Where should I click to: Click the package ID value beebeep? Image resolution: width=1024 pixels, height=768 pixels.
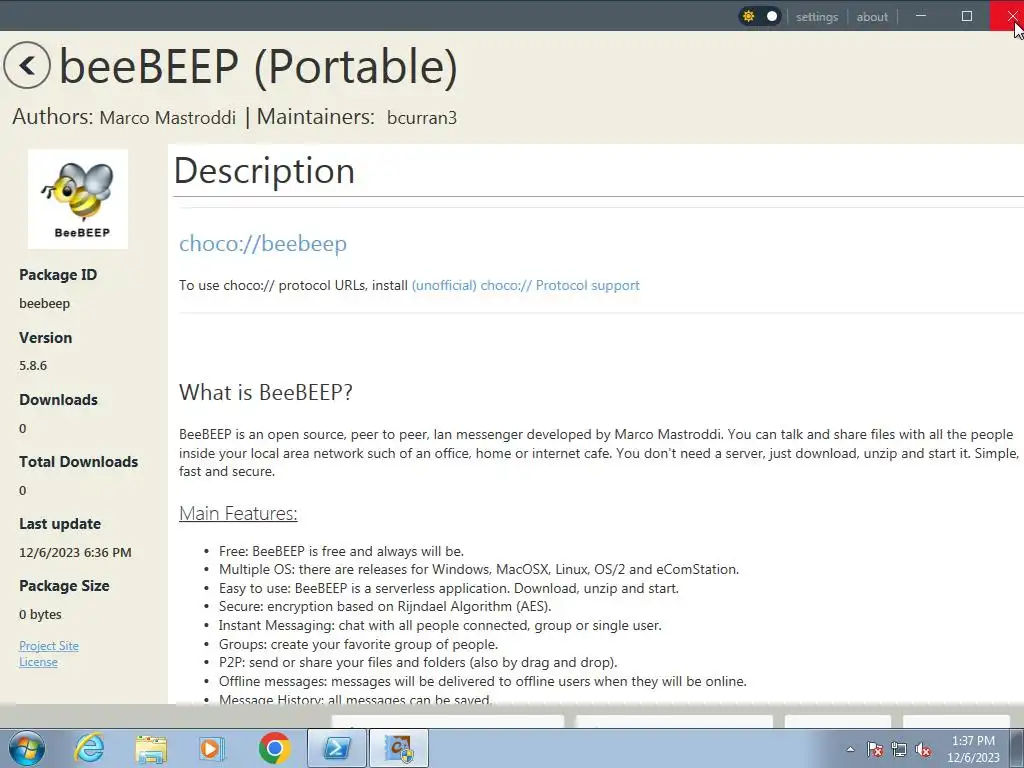[44, 304]
